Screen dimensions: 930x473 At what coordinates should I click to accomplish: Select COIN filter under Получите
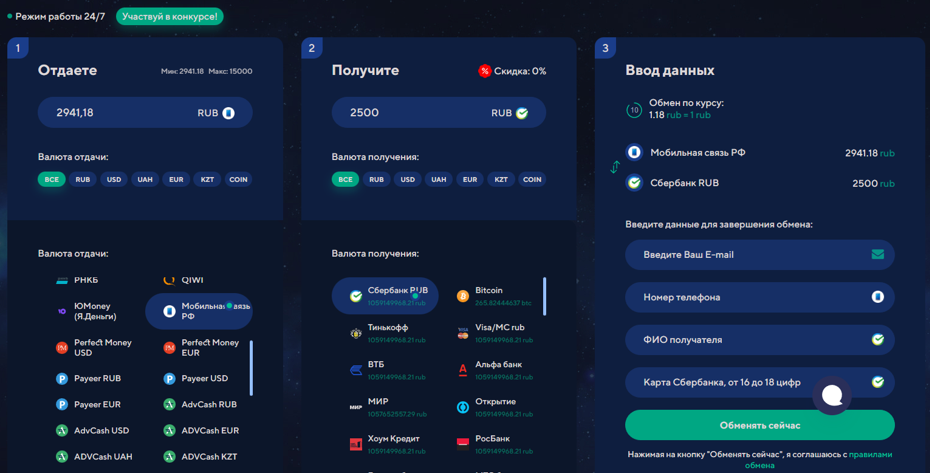click(x=532, y=179)
